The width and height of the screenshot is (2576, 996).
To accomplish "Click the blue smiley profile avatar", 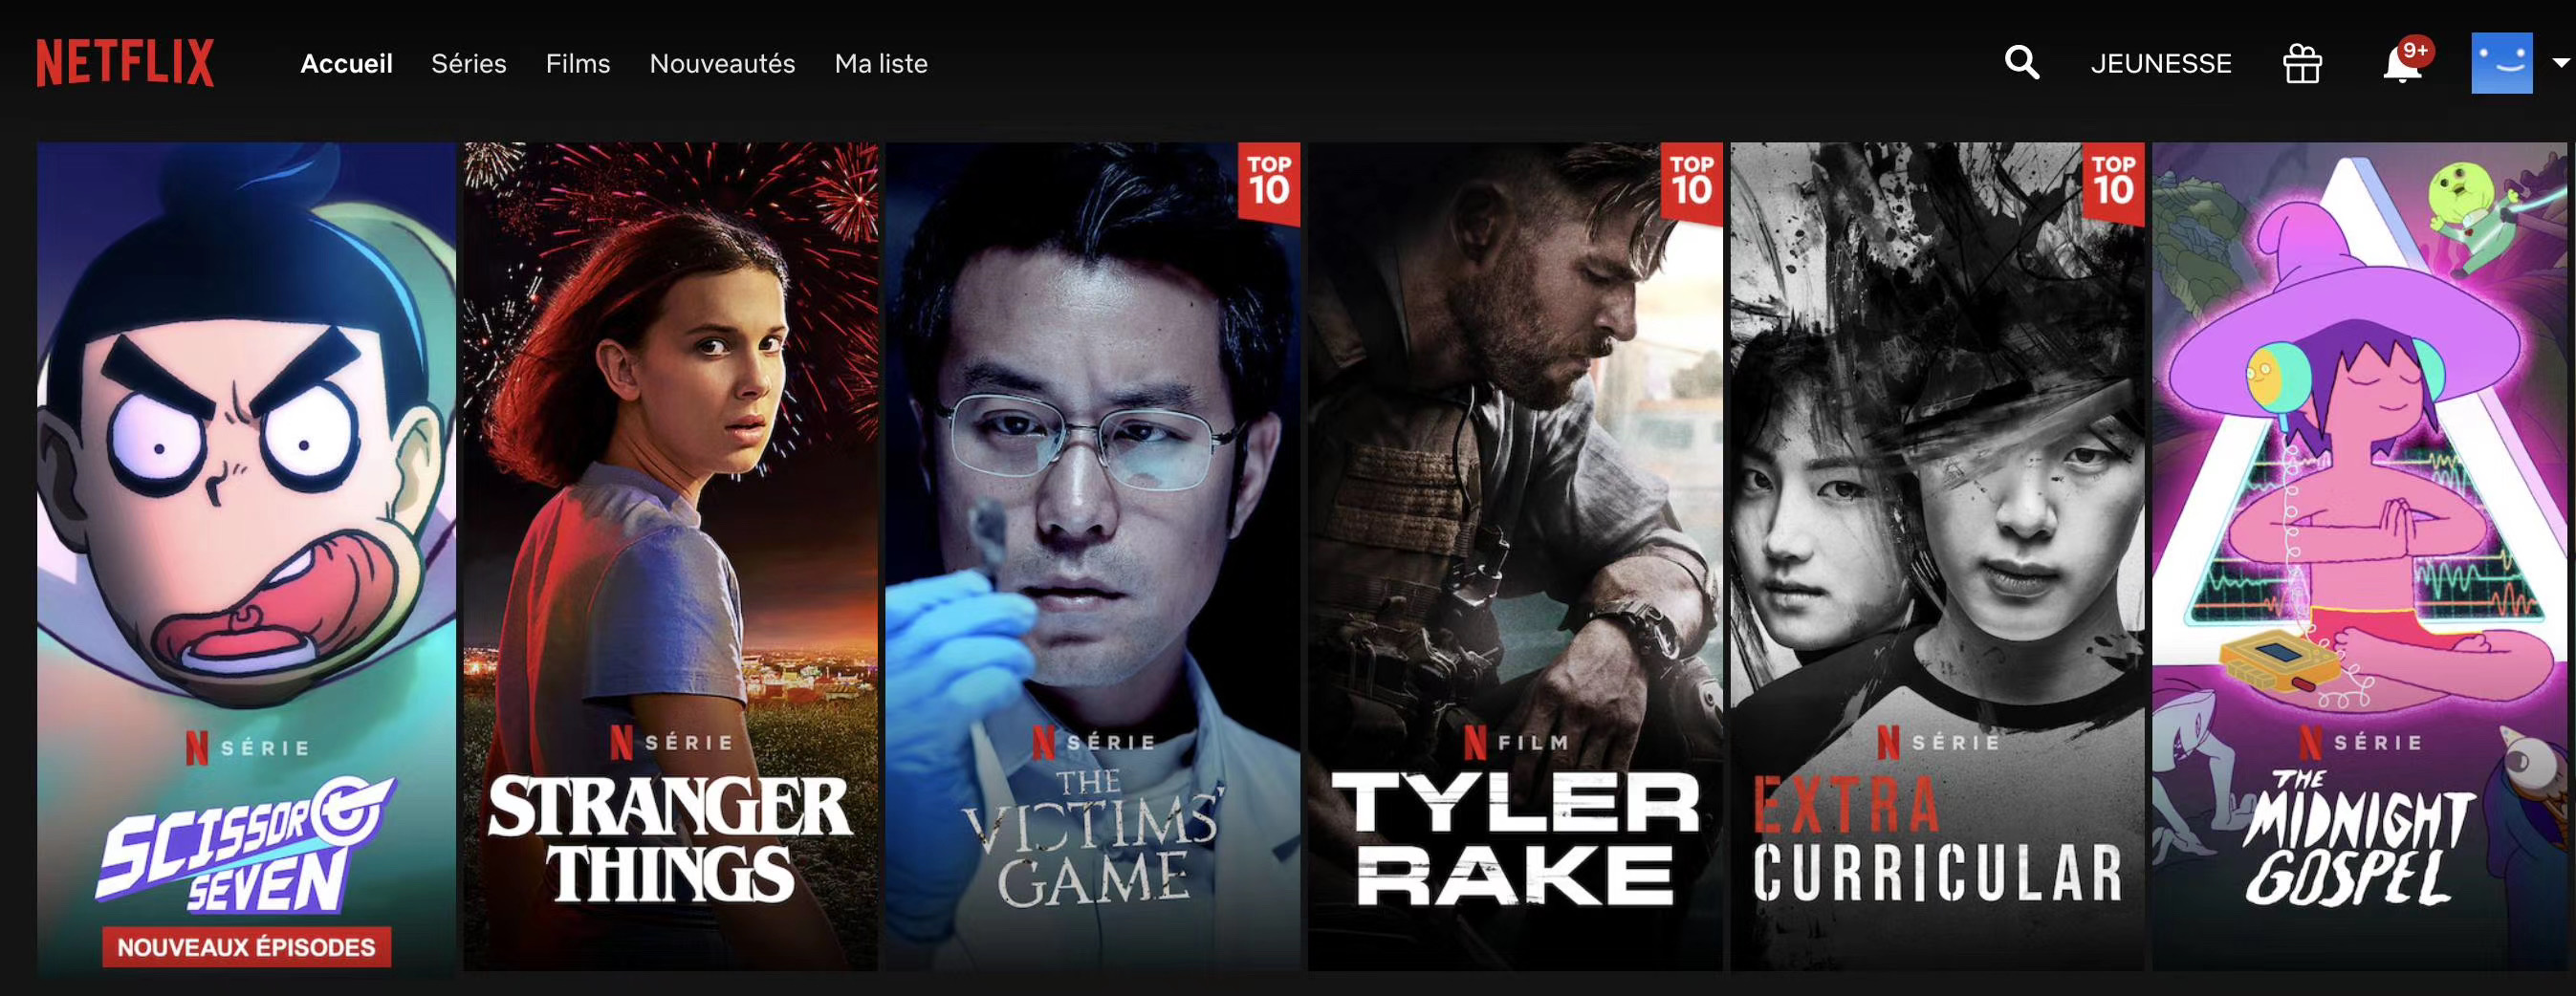I will pyautogui.click(x=2502, y=63).
